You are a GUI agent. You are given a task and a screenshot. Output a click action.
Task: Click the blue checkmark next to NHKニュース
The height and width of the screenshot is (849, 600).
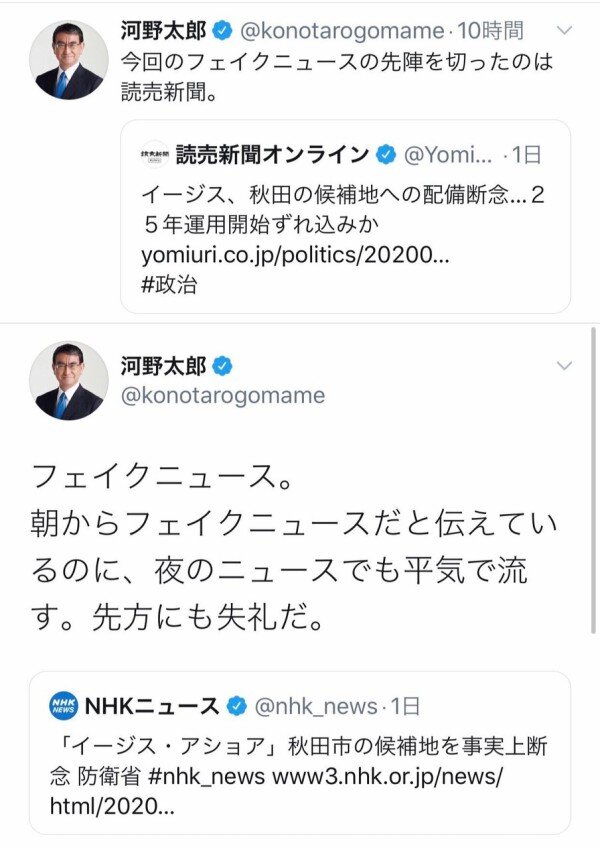(235, 705)
